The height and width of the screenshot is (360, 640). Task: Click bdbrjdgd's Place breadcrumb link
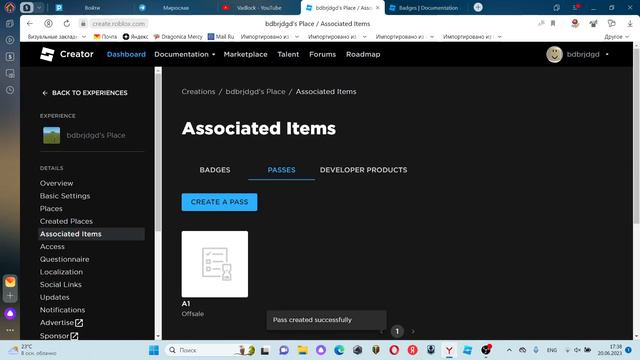coord(256,92)
